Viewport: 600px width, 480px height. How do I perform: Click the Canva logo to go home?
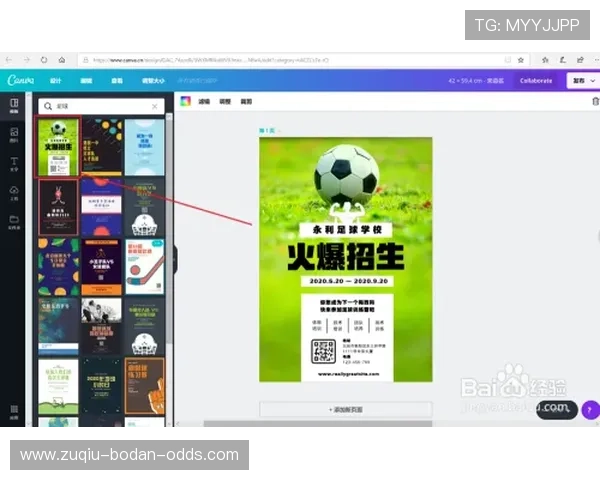click(x=20, y=80)
